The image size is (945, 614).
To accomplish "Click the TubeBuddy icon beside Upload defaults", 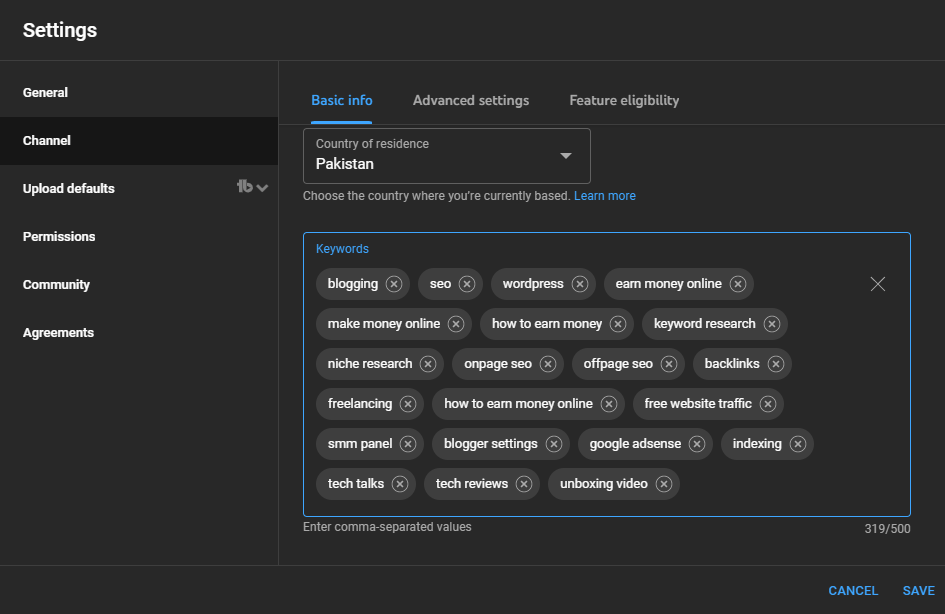I will point(244,187).
